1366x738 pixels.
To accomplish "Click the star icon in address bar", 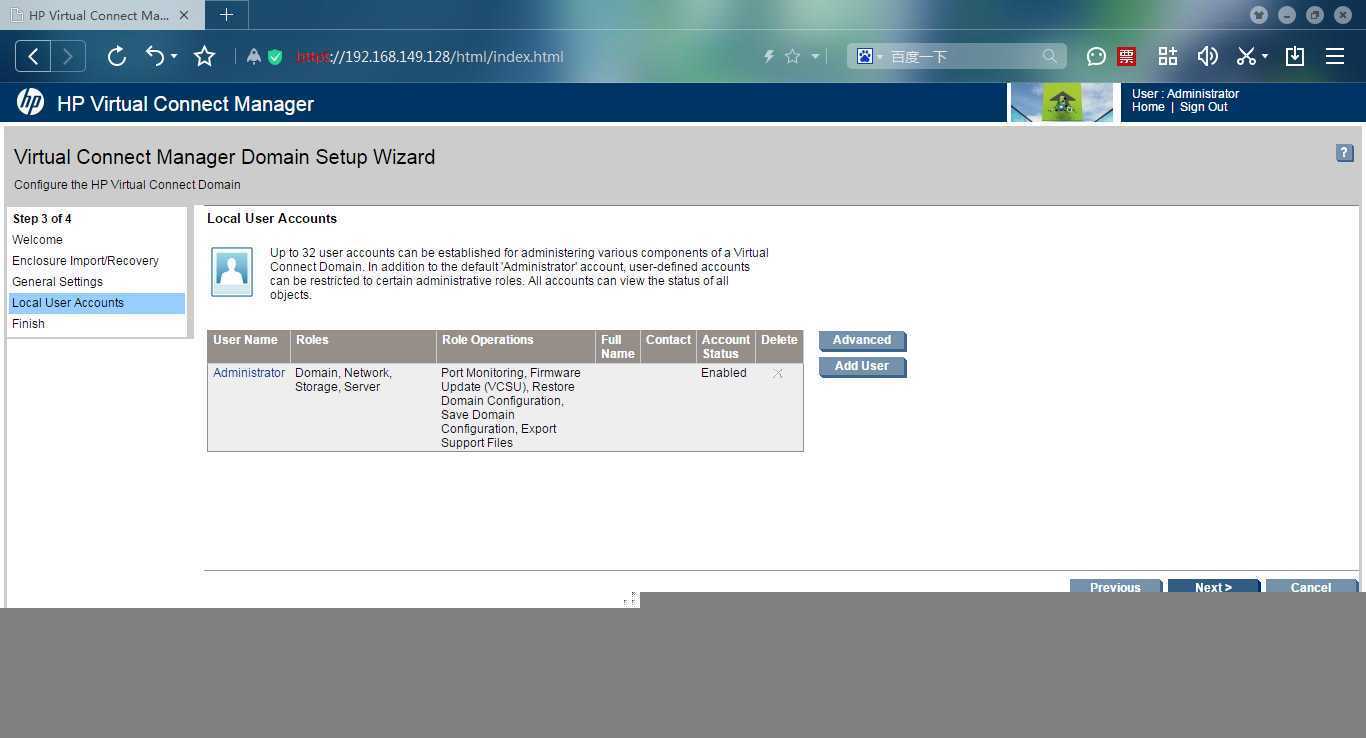I will (792, 57).
